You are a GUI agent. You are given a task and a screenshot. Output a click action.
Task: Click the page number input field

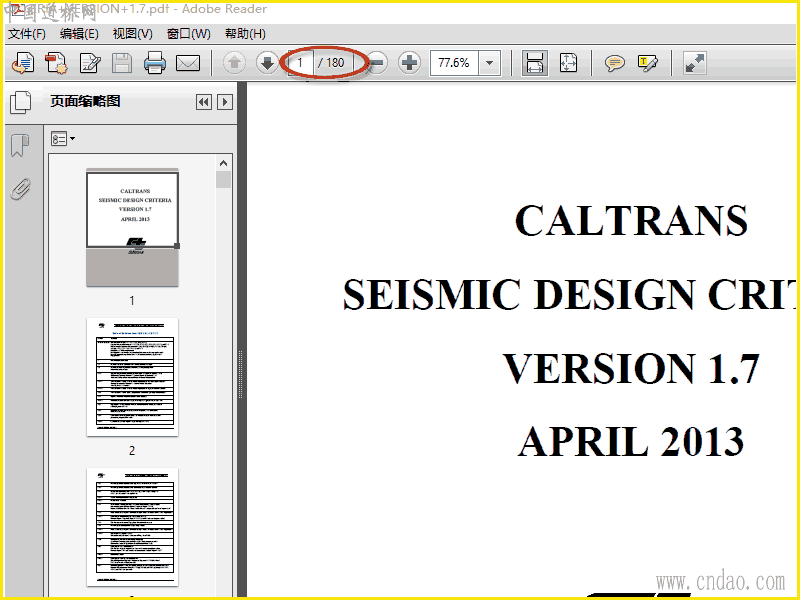click(x=300, y=63)
